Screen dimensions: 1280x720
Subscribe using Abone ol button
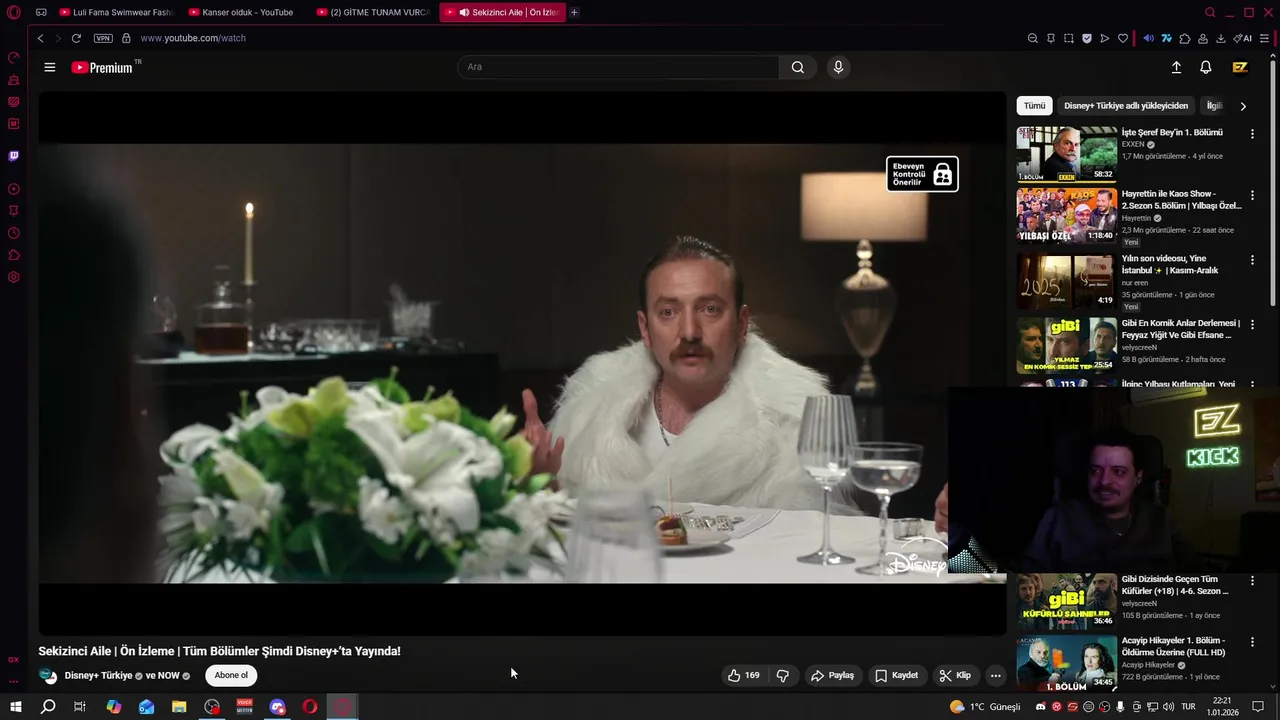pos(231,675)
